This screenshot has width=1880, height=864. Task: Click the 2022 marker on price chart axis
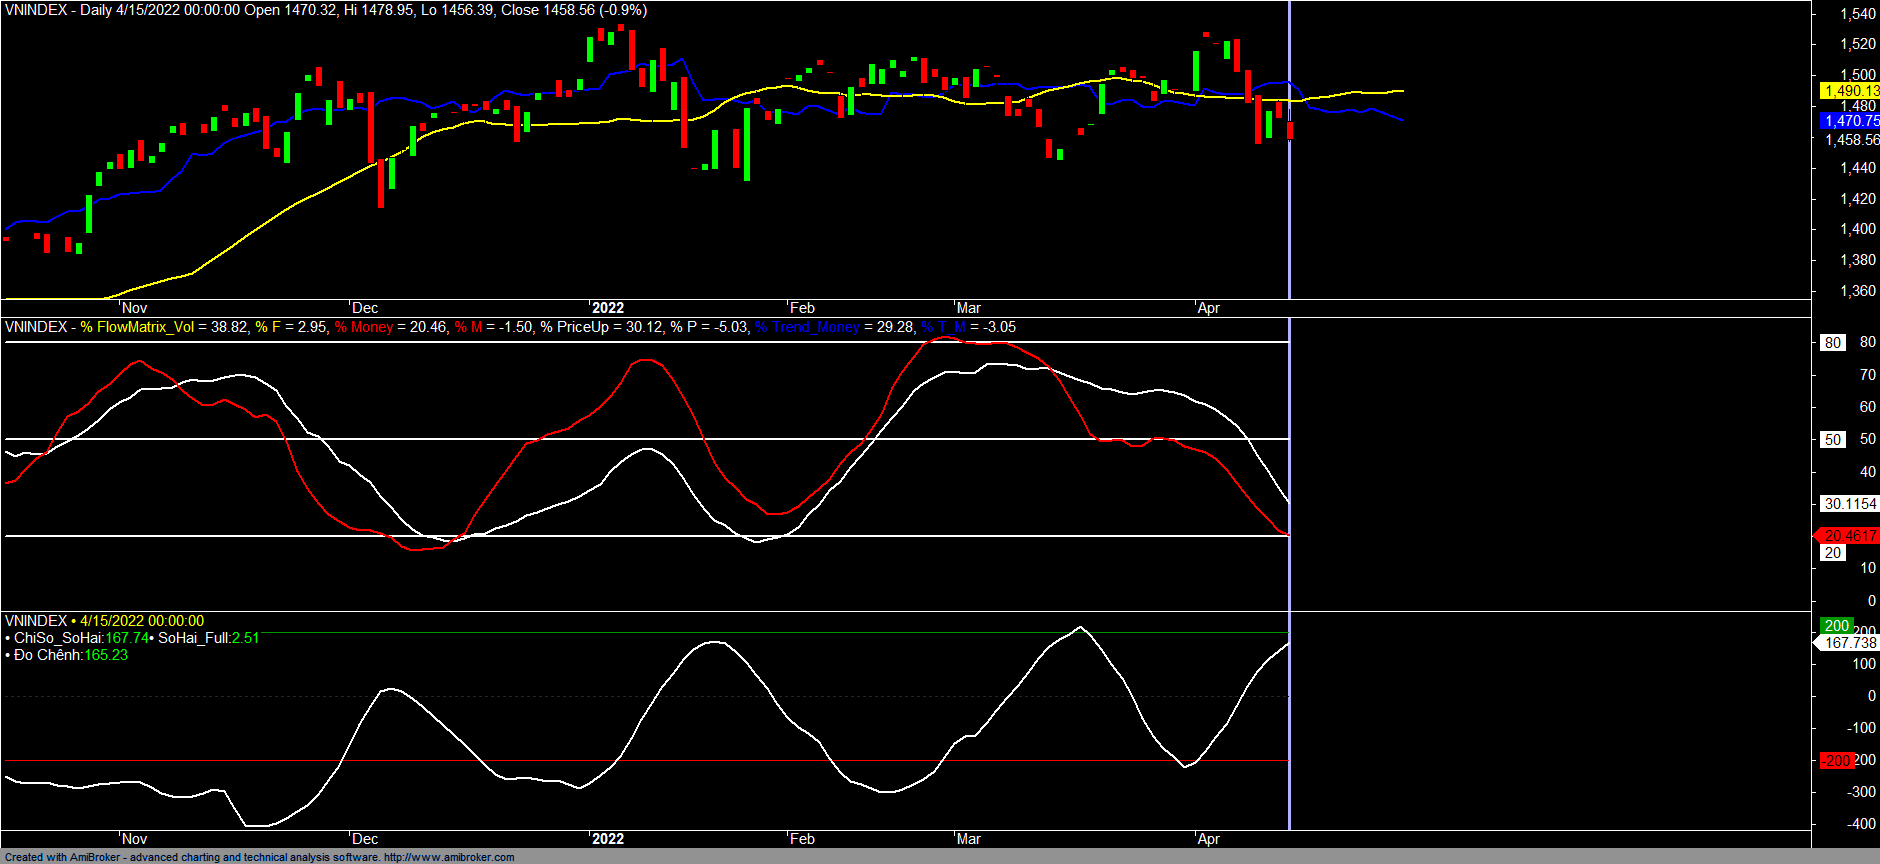click(607, 308)
